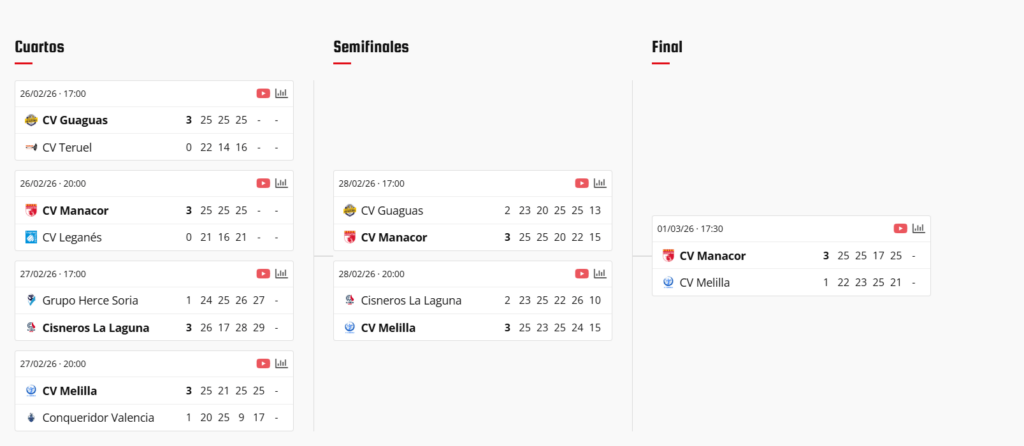Screen dimensions: 1024x446
Task: Play video of Melilla vs Conqueridor Valencia
Action: [263, 363]
